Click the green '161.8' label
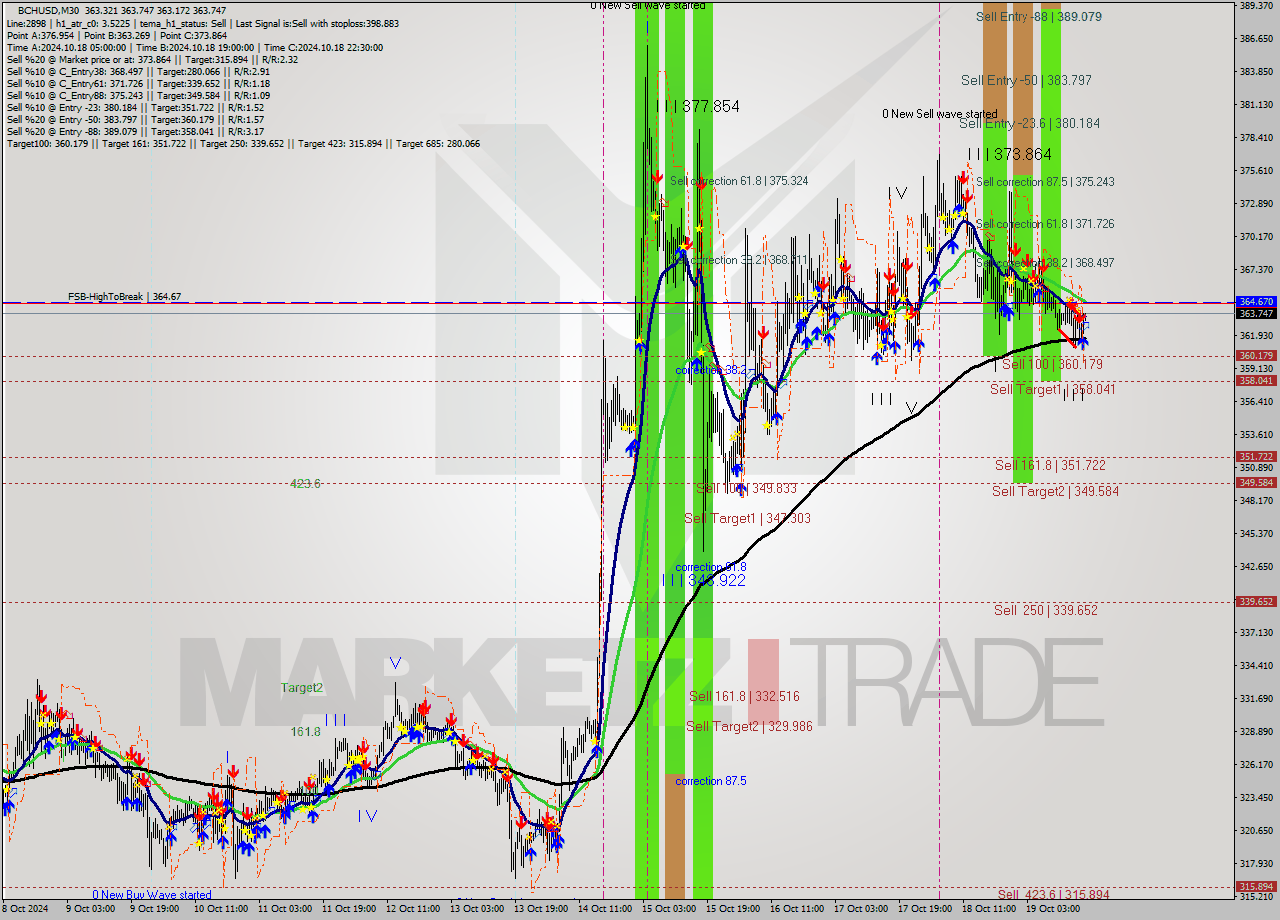 [x=306, y=732]
